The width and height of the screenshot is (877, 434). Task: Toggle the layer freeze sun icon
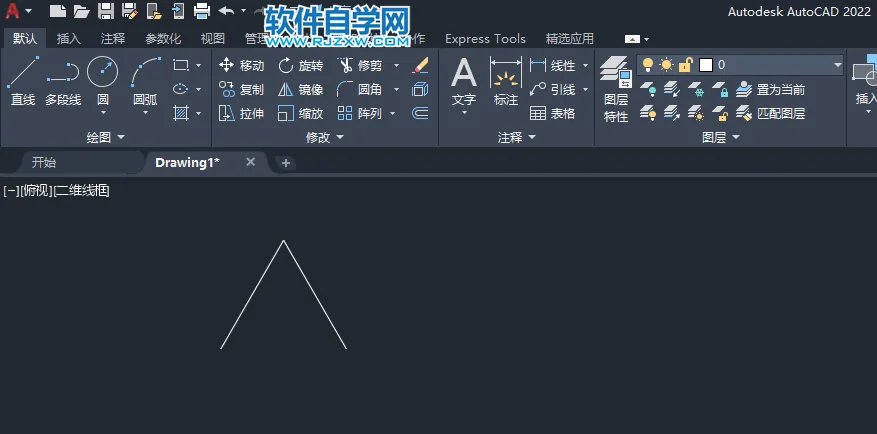(666, 65)
